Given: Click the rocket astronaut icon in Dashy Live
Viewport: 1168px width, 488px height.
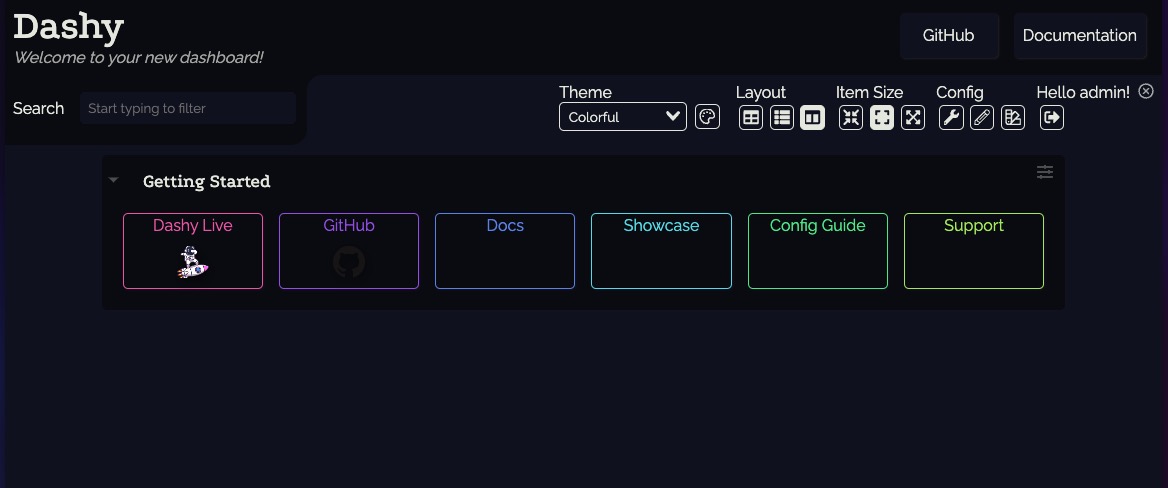Looking at the screenshot, I should click(x=192, y=262).
